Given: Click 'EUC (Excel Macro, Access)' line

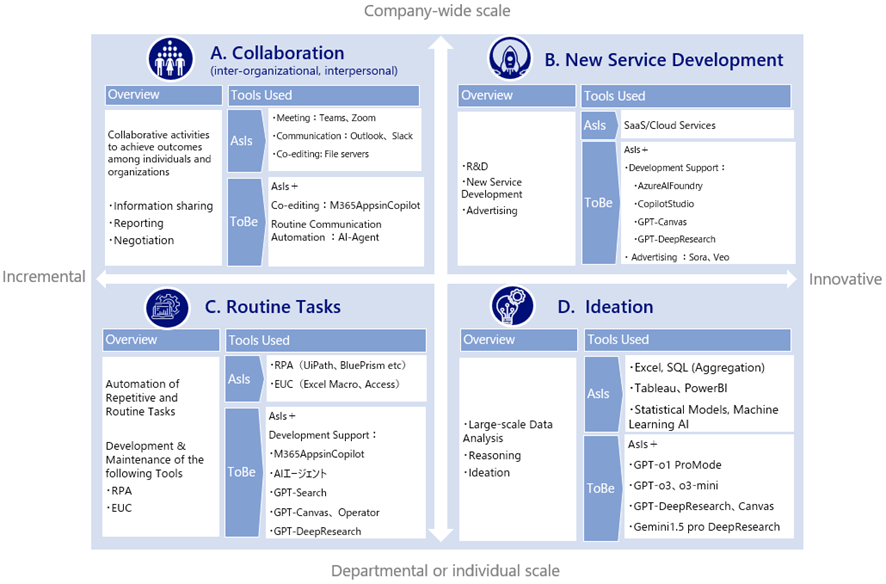Looking at the screenshot, I should point(335,385).
